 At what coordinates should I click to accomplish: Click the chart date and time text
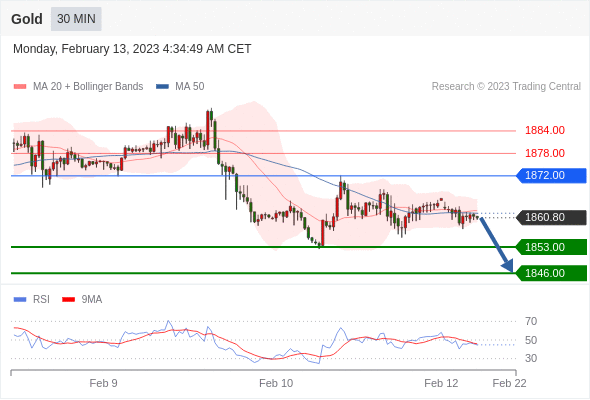click(x=132, y=49)
